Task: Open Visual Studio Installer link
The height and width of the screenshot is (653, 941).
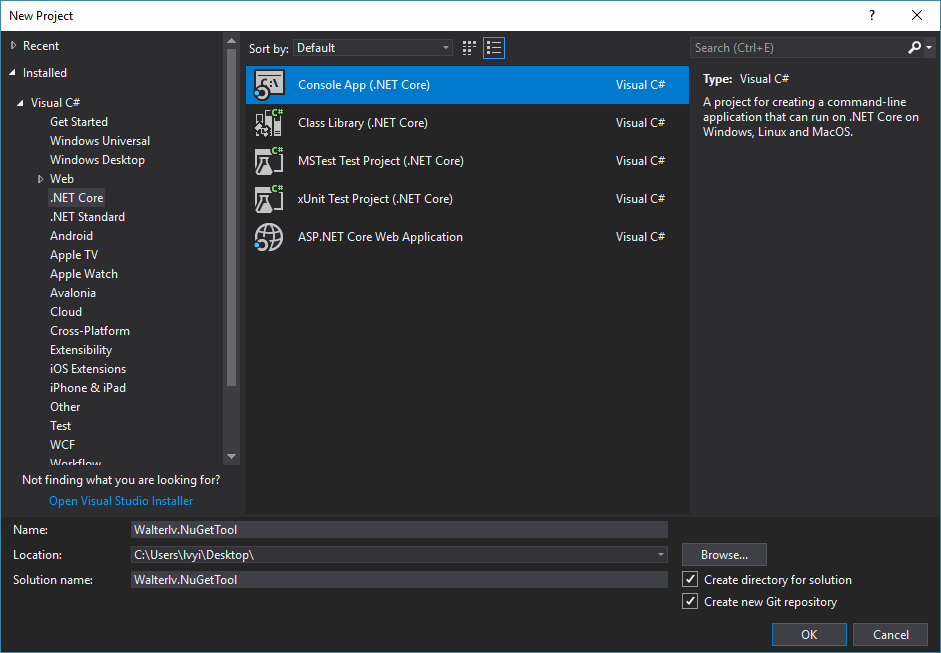Action: click(121, 501)
